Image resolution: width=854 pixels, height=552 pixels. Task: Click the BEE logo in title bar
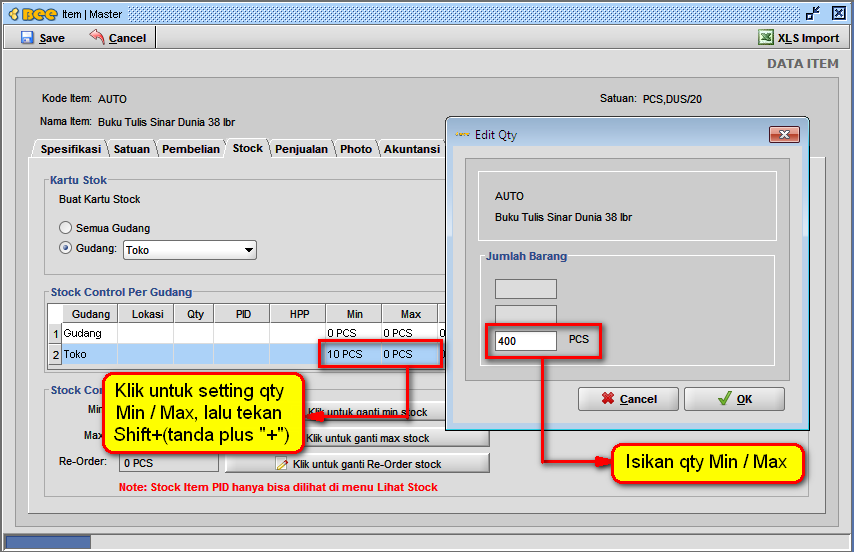[x=32, y=12]
